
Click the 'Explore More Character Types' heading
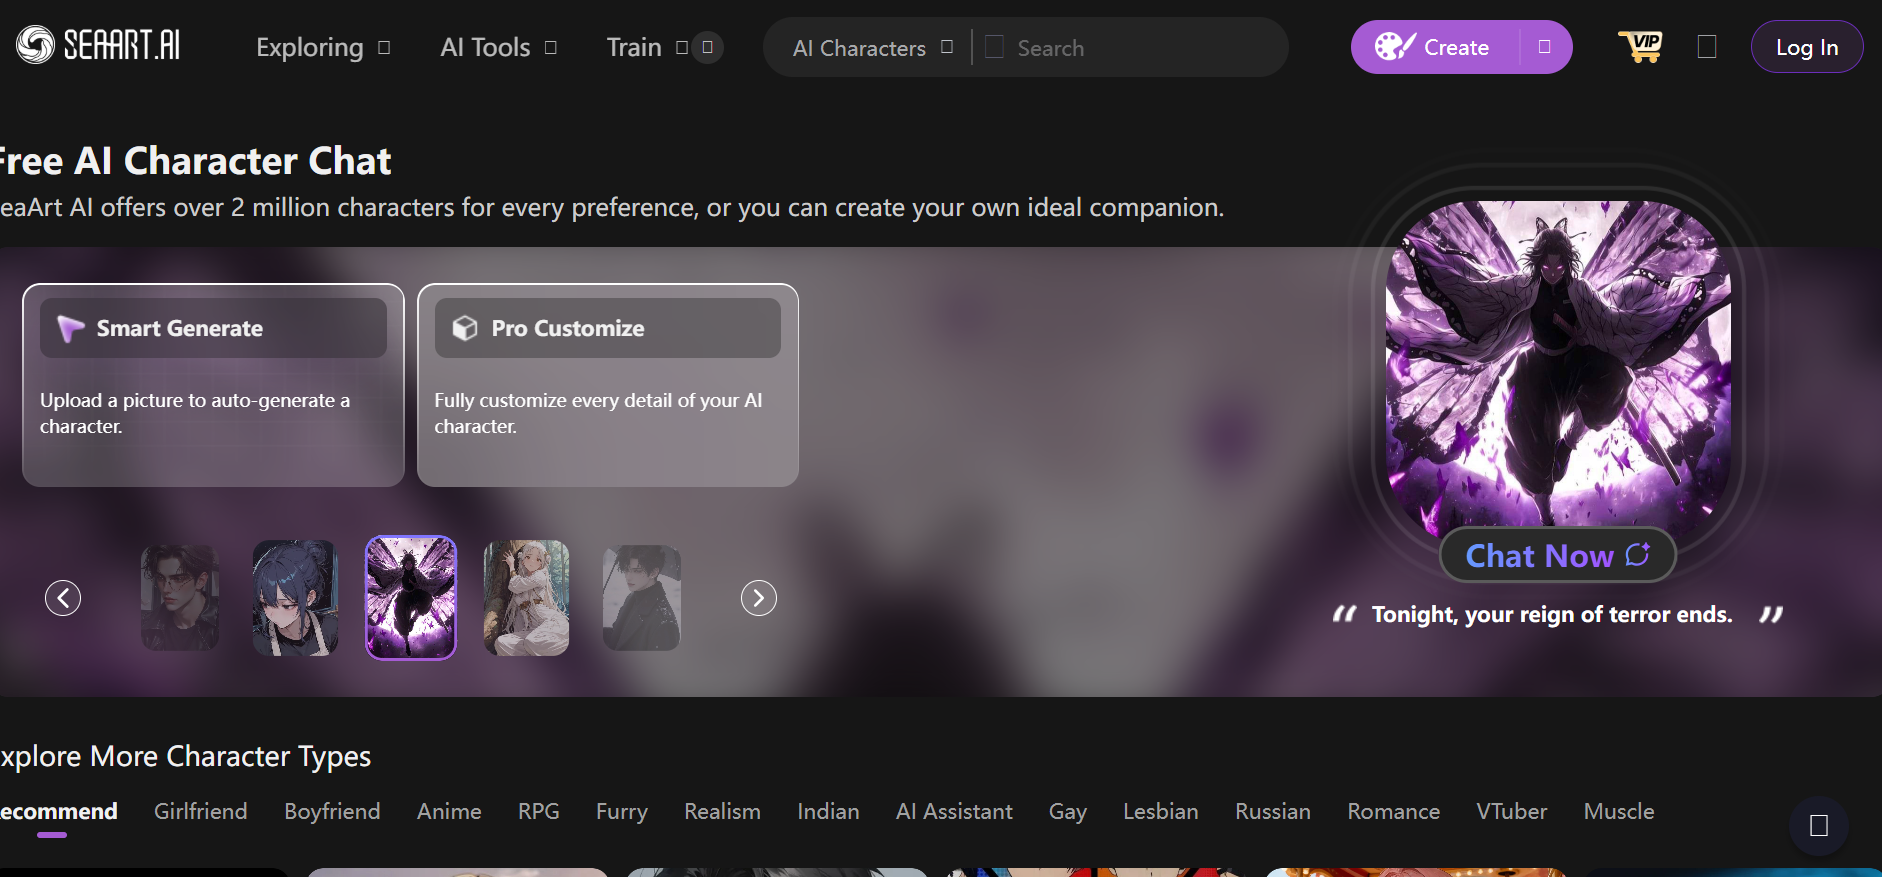click(185, 757)
